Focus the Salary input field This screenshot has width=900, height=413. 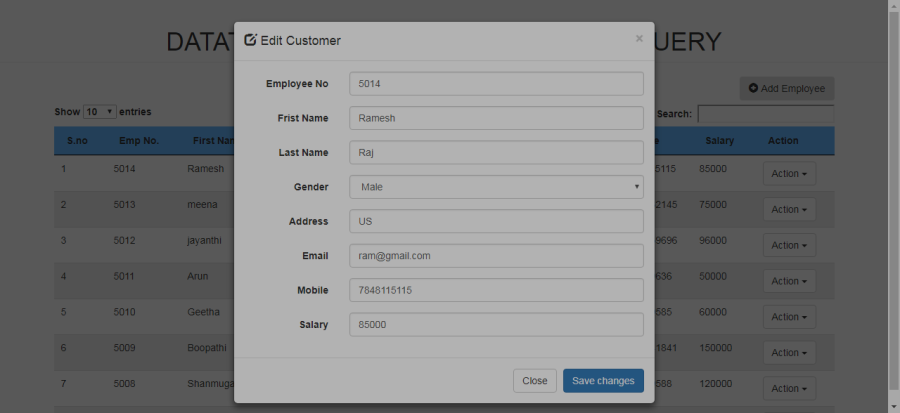click(496, 325)
